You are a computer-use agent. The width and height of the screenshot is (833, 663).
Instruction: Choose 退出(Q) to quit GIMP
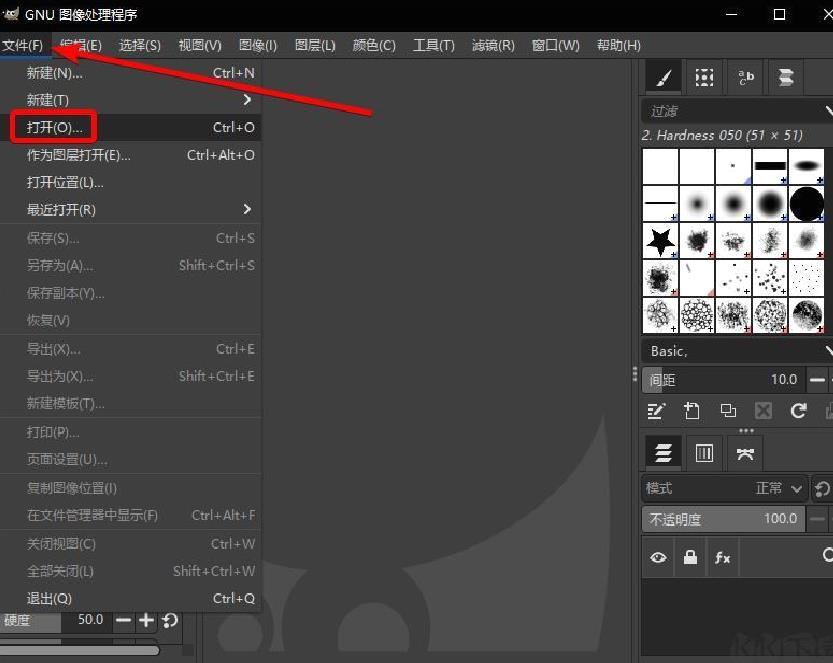(130, 598)
